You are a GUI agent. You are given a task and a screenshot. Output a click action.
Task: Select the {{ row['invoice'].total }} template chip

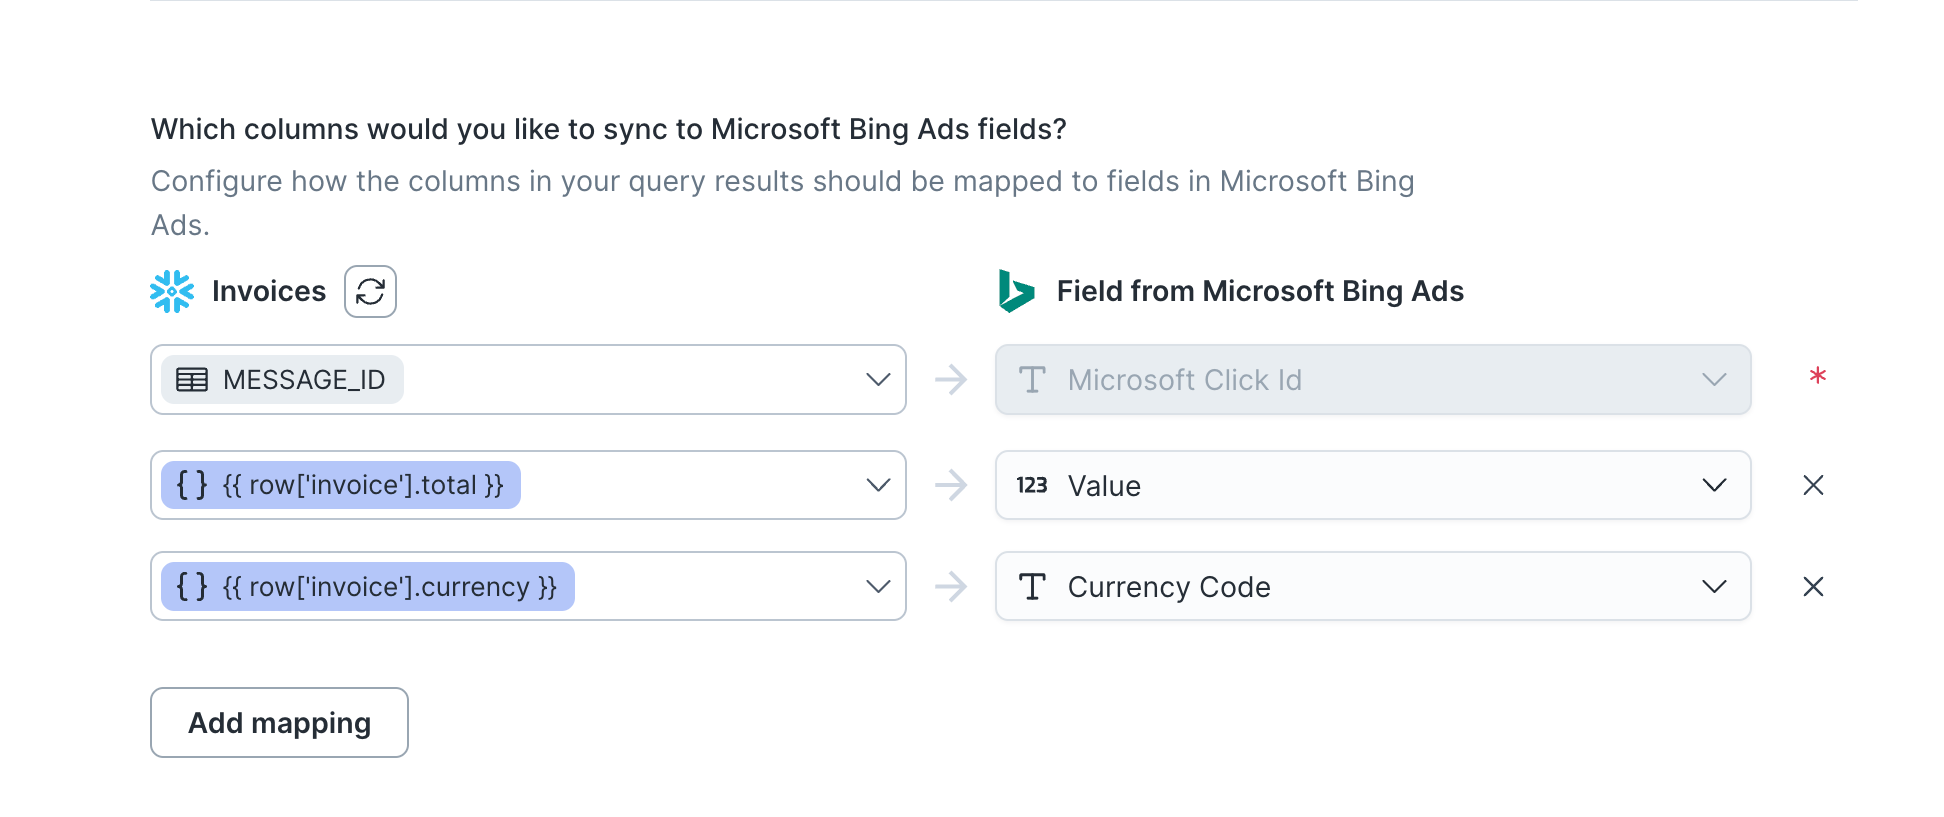(x=341, y=485)
